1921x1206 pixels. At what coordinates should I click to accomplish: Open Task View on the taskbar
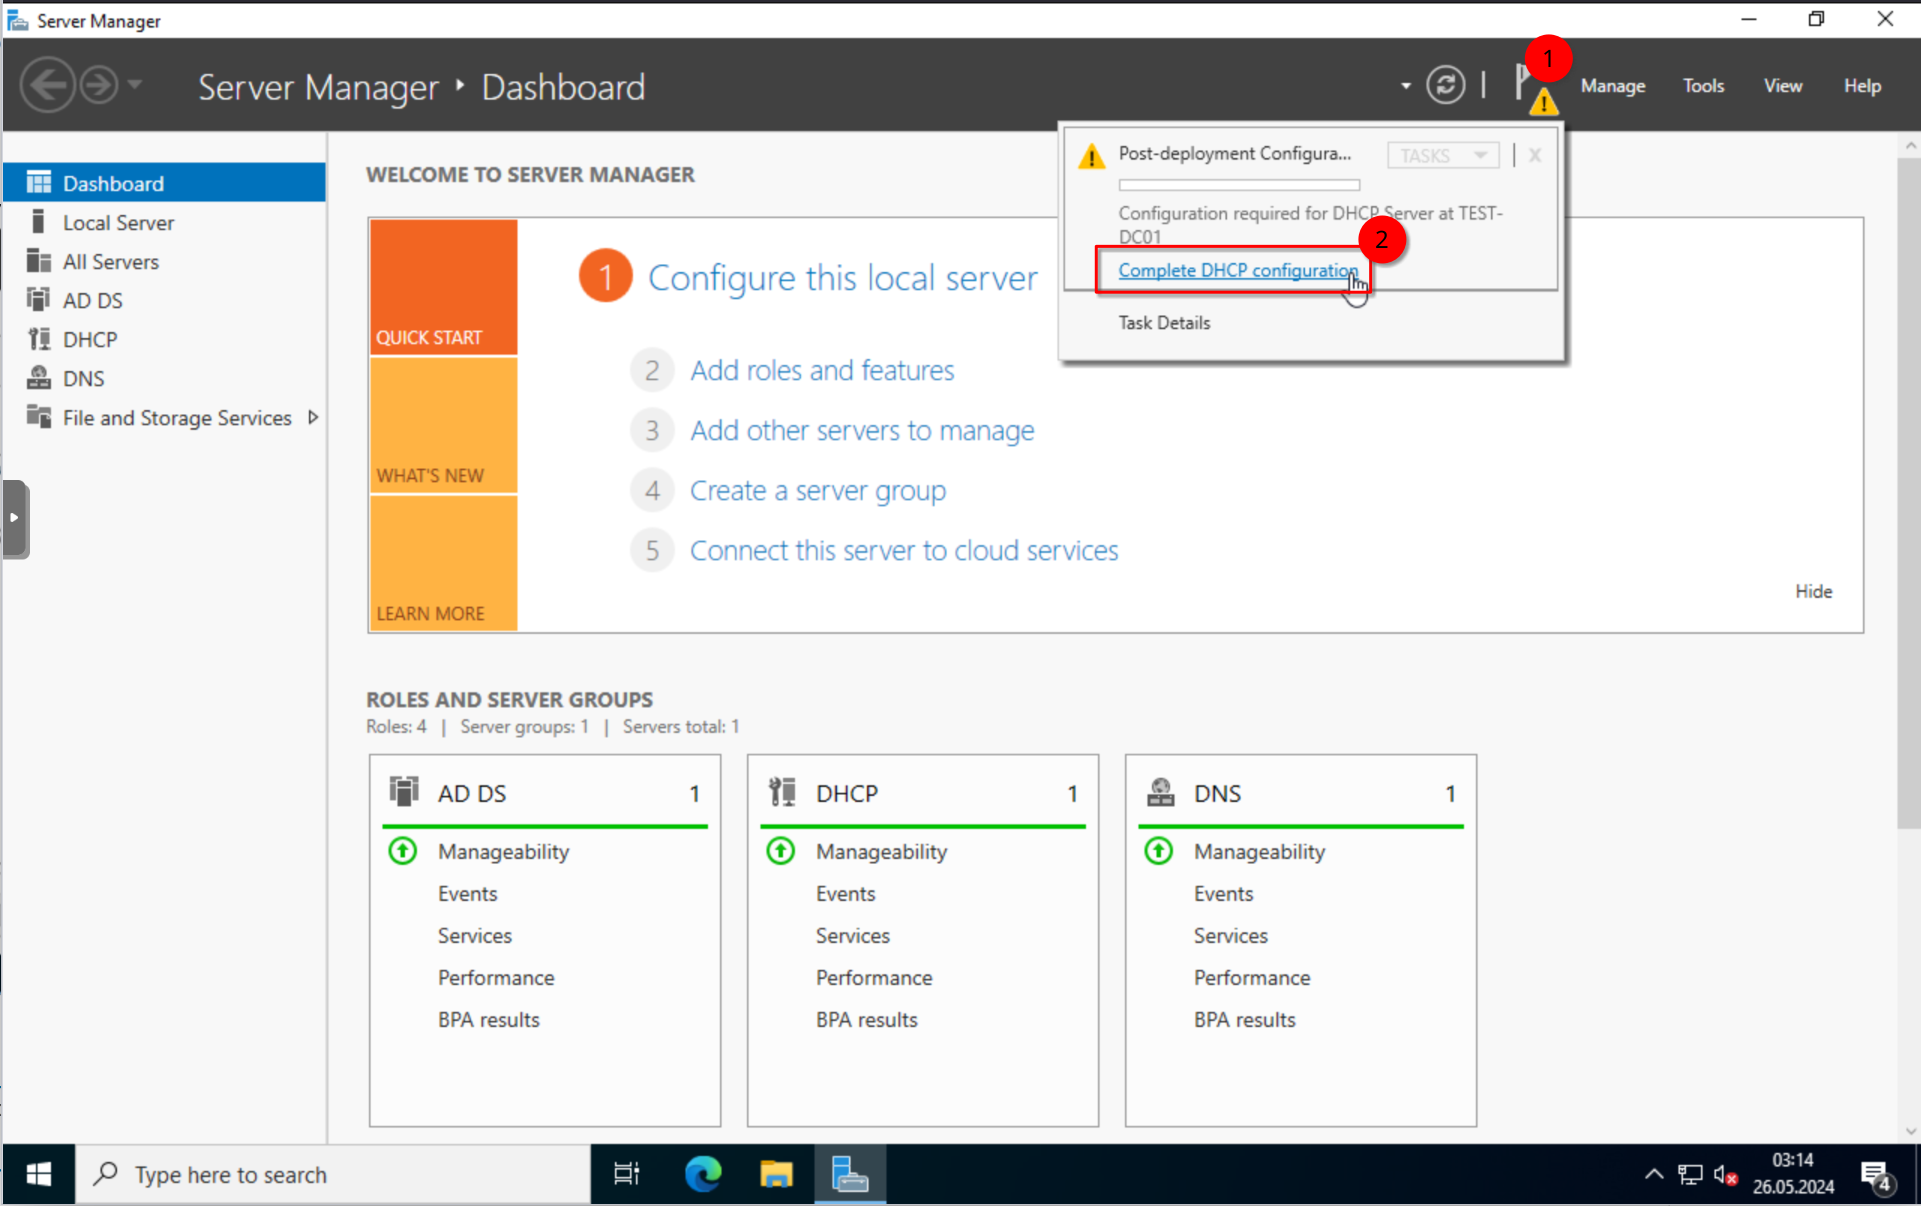click(626, 1174)
